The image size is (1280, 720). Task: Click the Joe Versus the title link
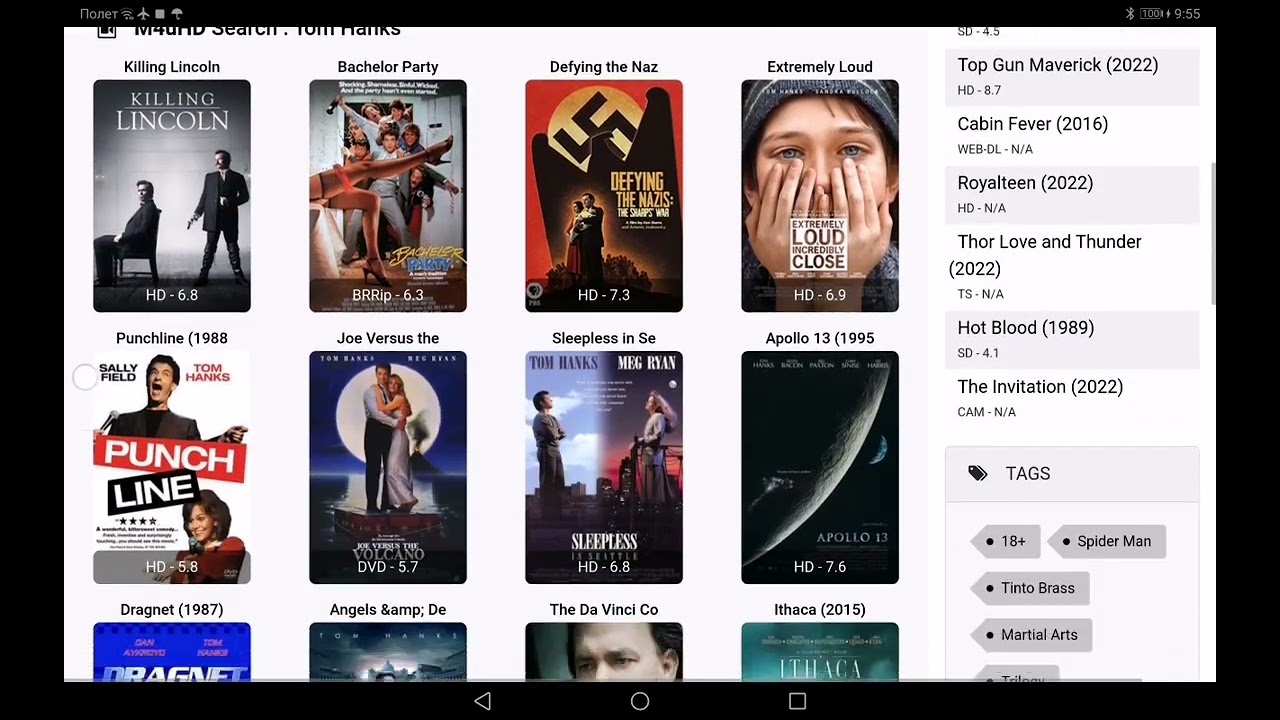(388, 338)
